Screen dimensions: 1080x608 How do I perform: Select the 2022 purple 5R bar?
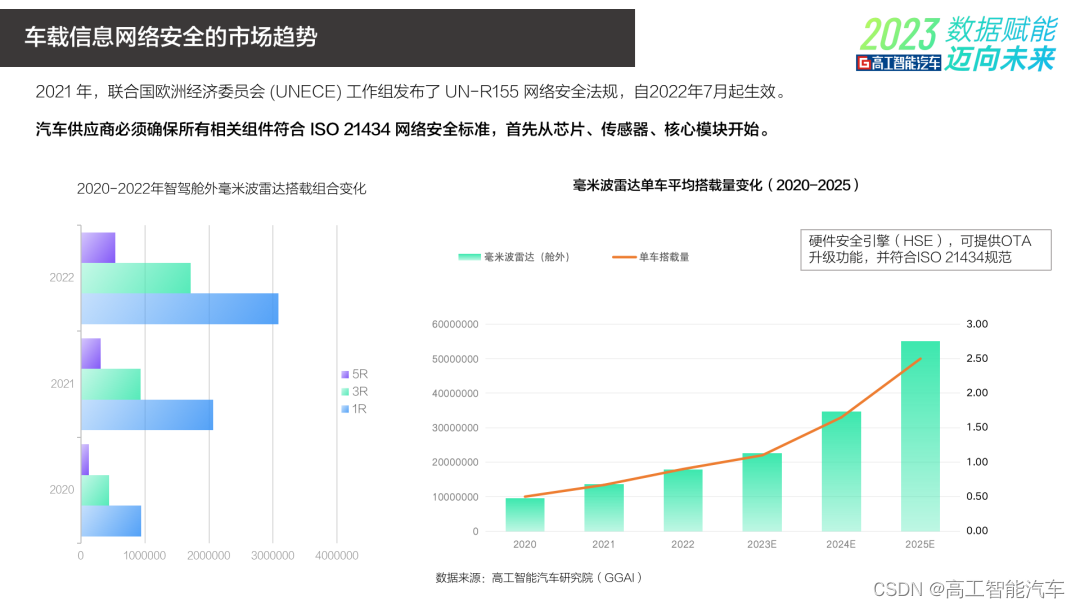pos(98,248)
